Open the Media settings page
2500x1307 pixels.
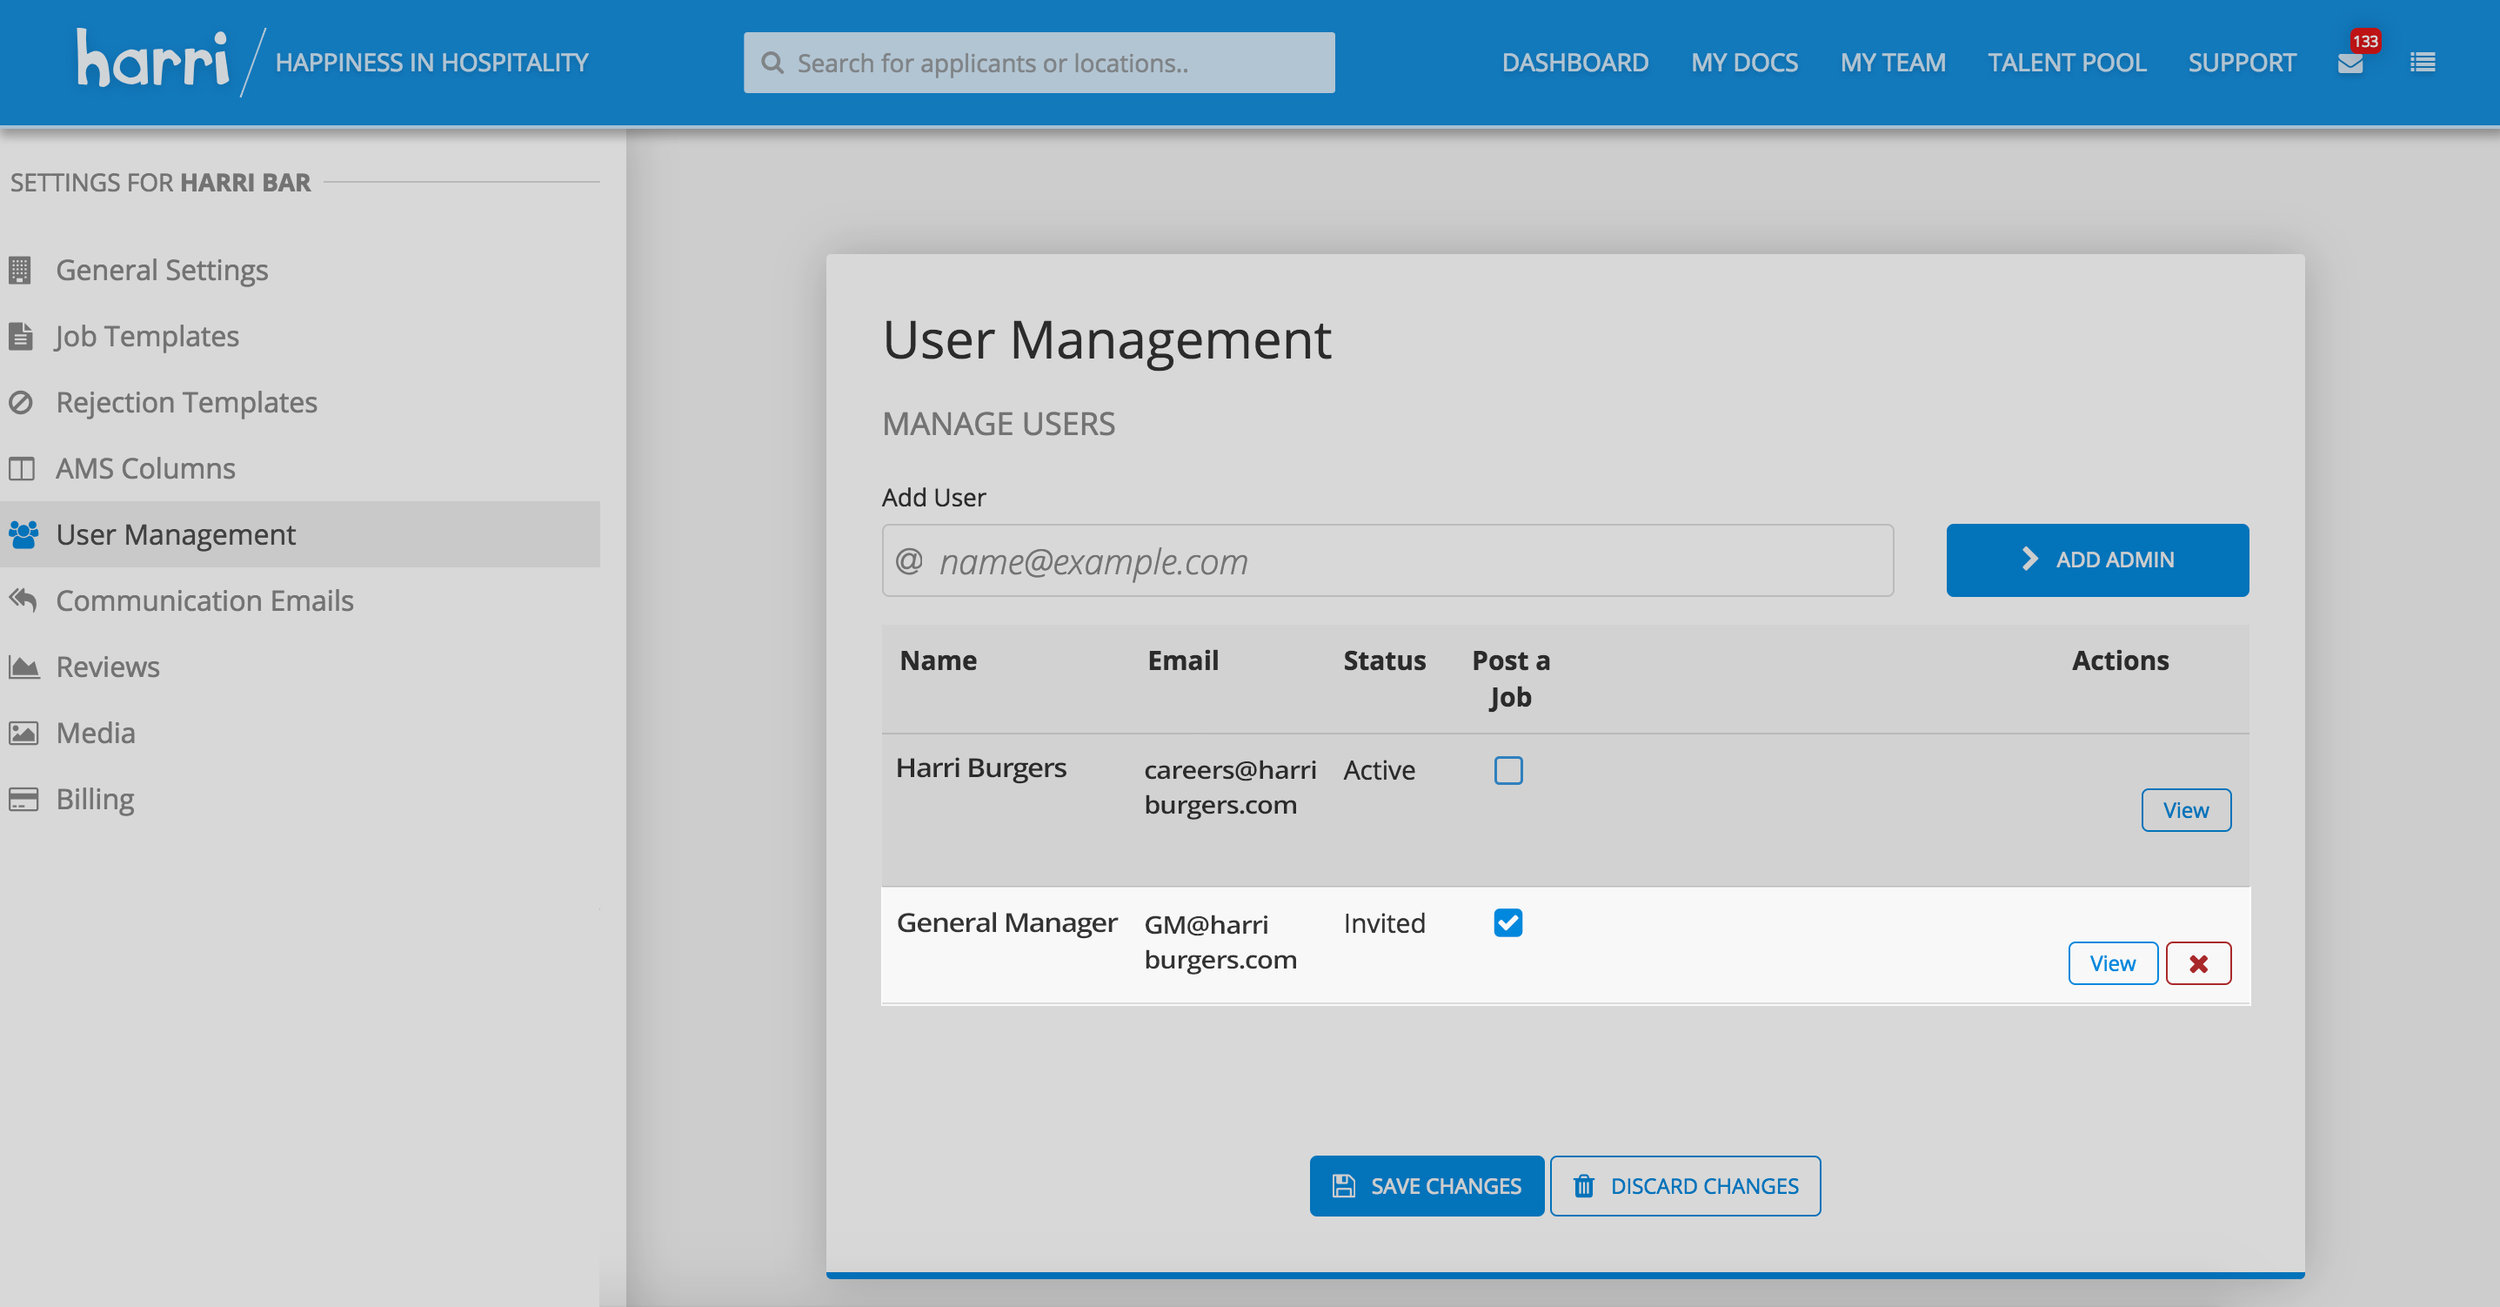[x=95, y=732]
